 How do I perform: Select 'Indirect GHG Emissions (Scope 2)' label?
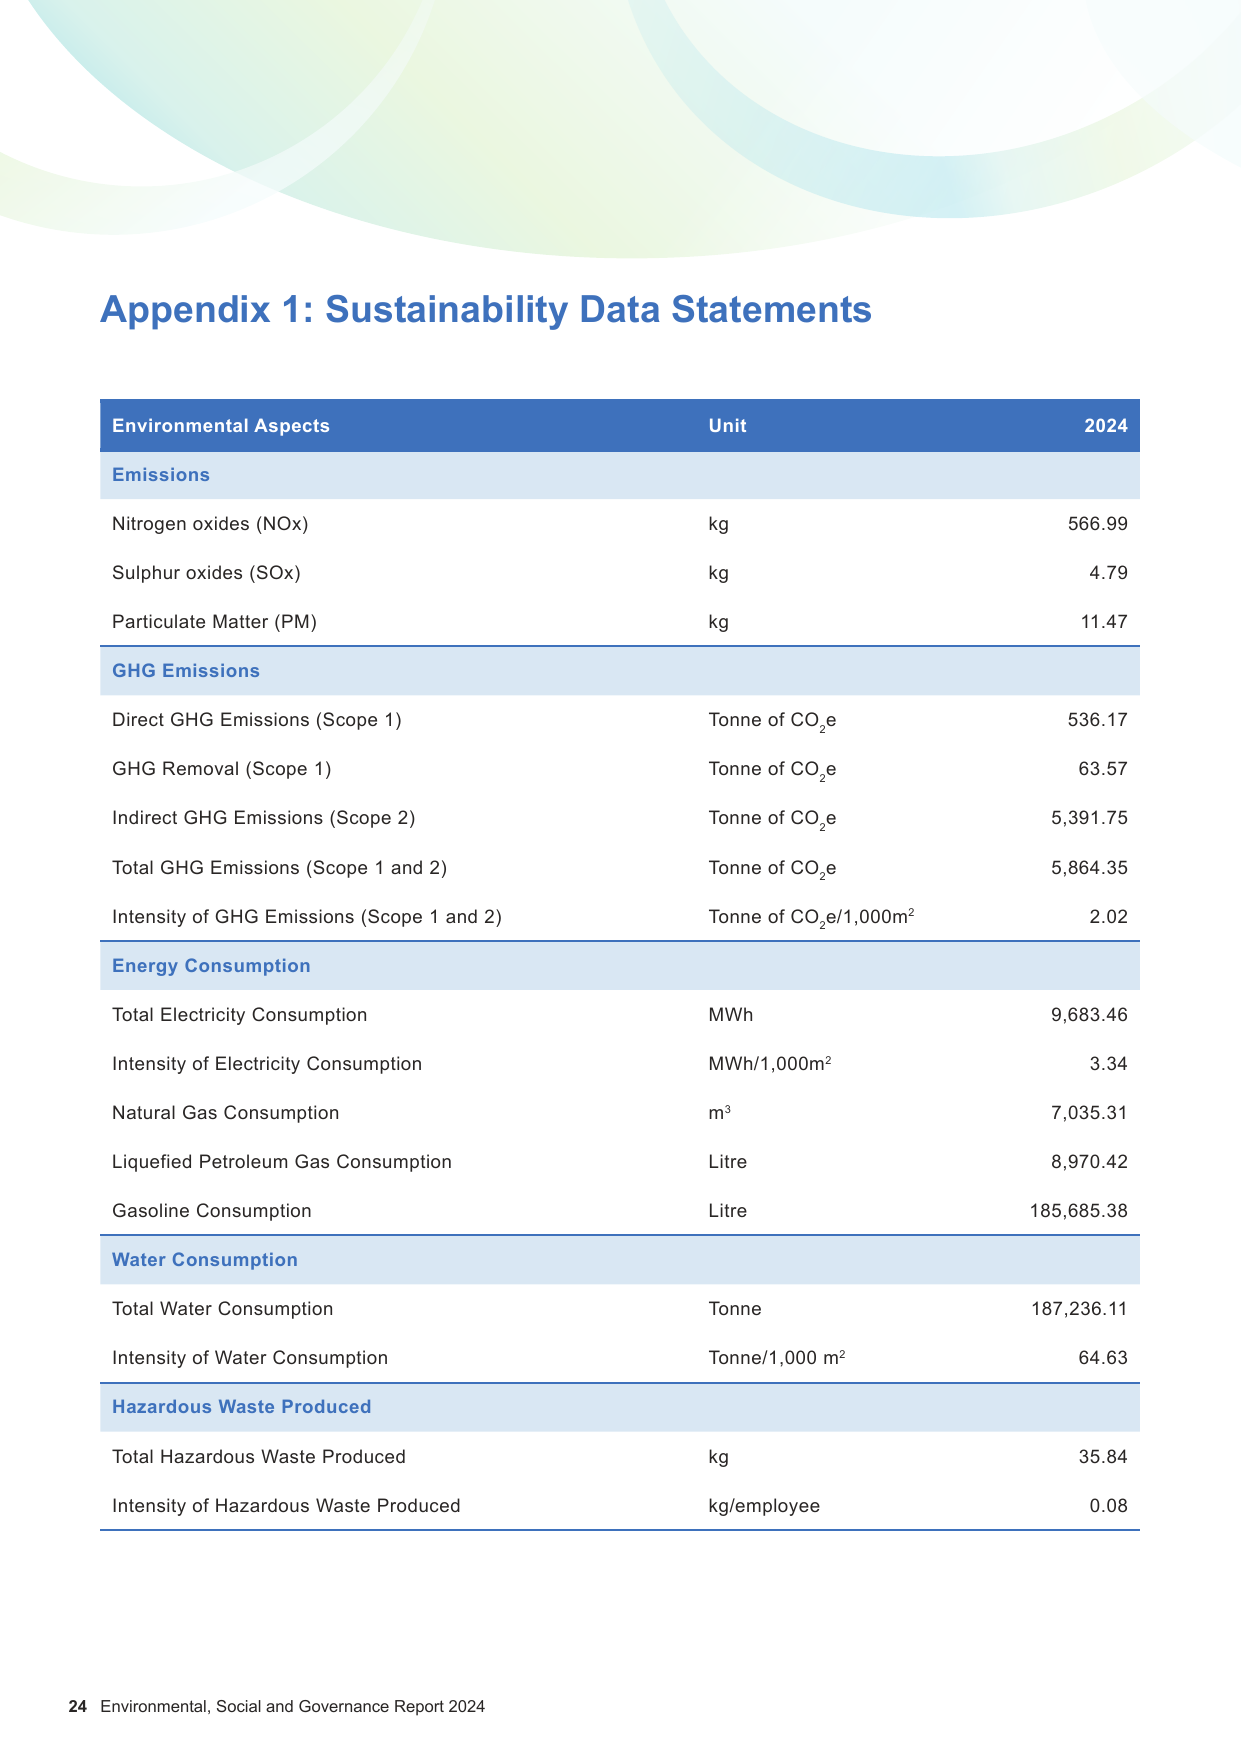[x=263, y=818]
